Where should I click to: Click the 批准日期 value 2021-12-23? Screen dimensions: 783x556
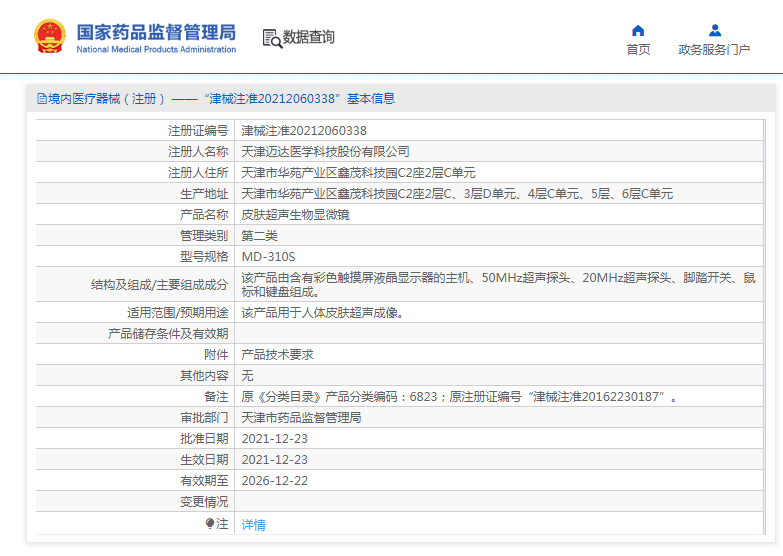click(x=275, y=439)
